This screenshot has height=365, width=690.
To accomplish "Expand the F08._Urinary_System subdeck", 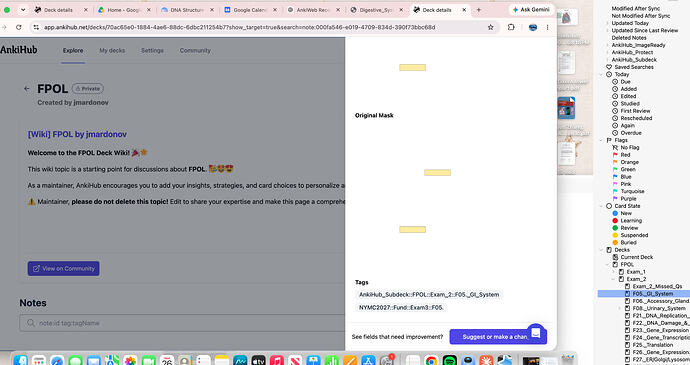I will pyautogui.click(x=620, y=308).
